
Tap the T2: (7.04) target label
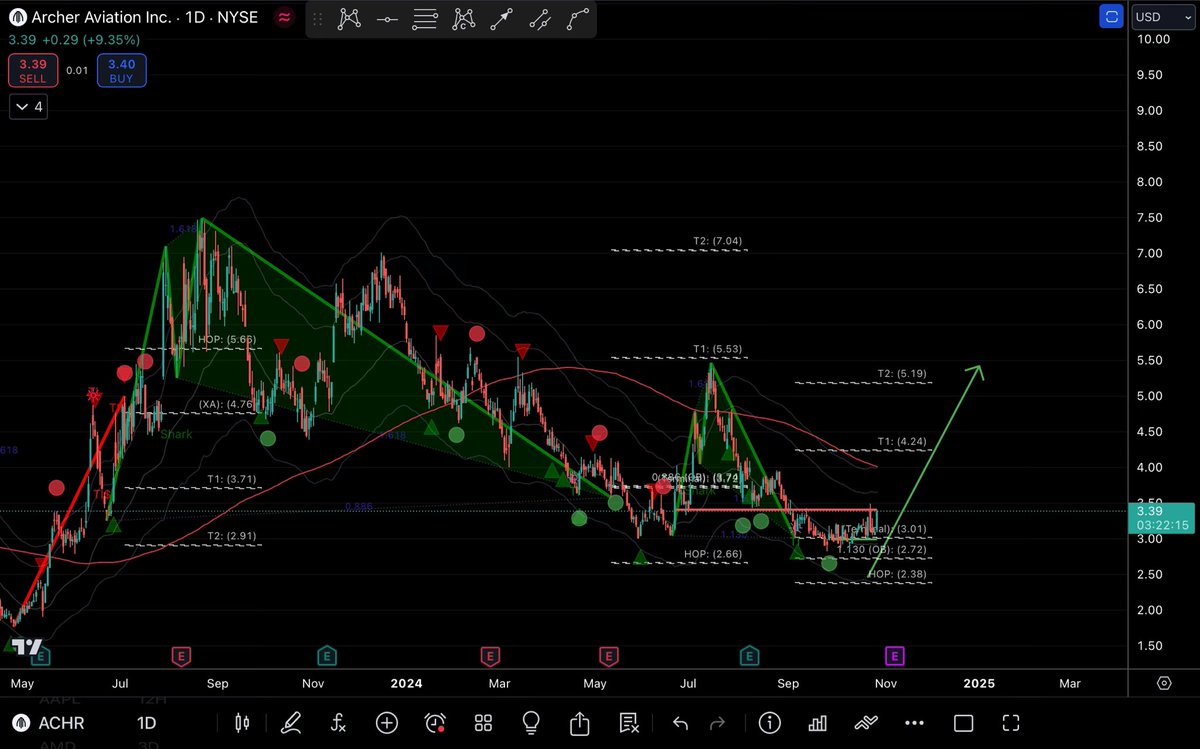pyautogui.click(x=717, y=241)
